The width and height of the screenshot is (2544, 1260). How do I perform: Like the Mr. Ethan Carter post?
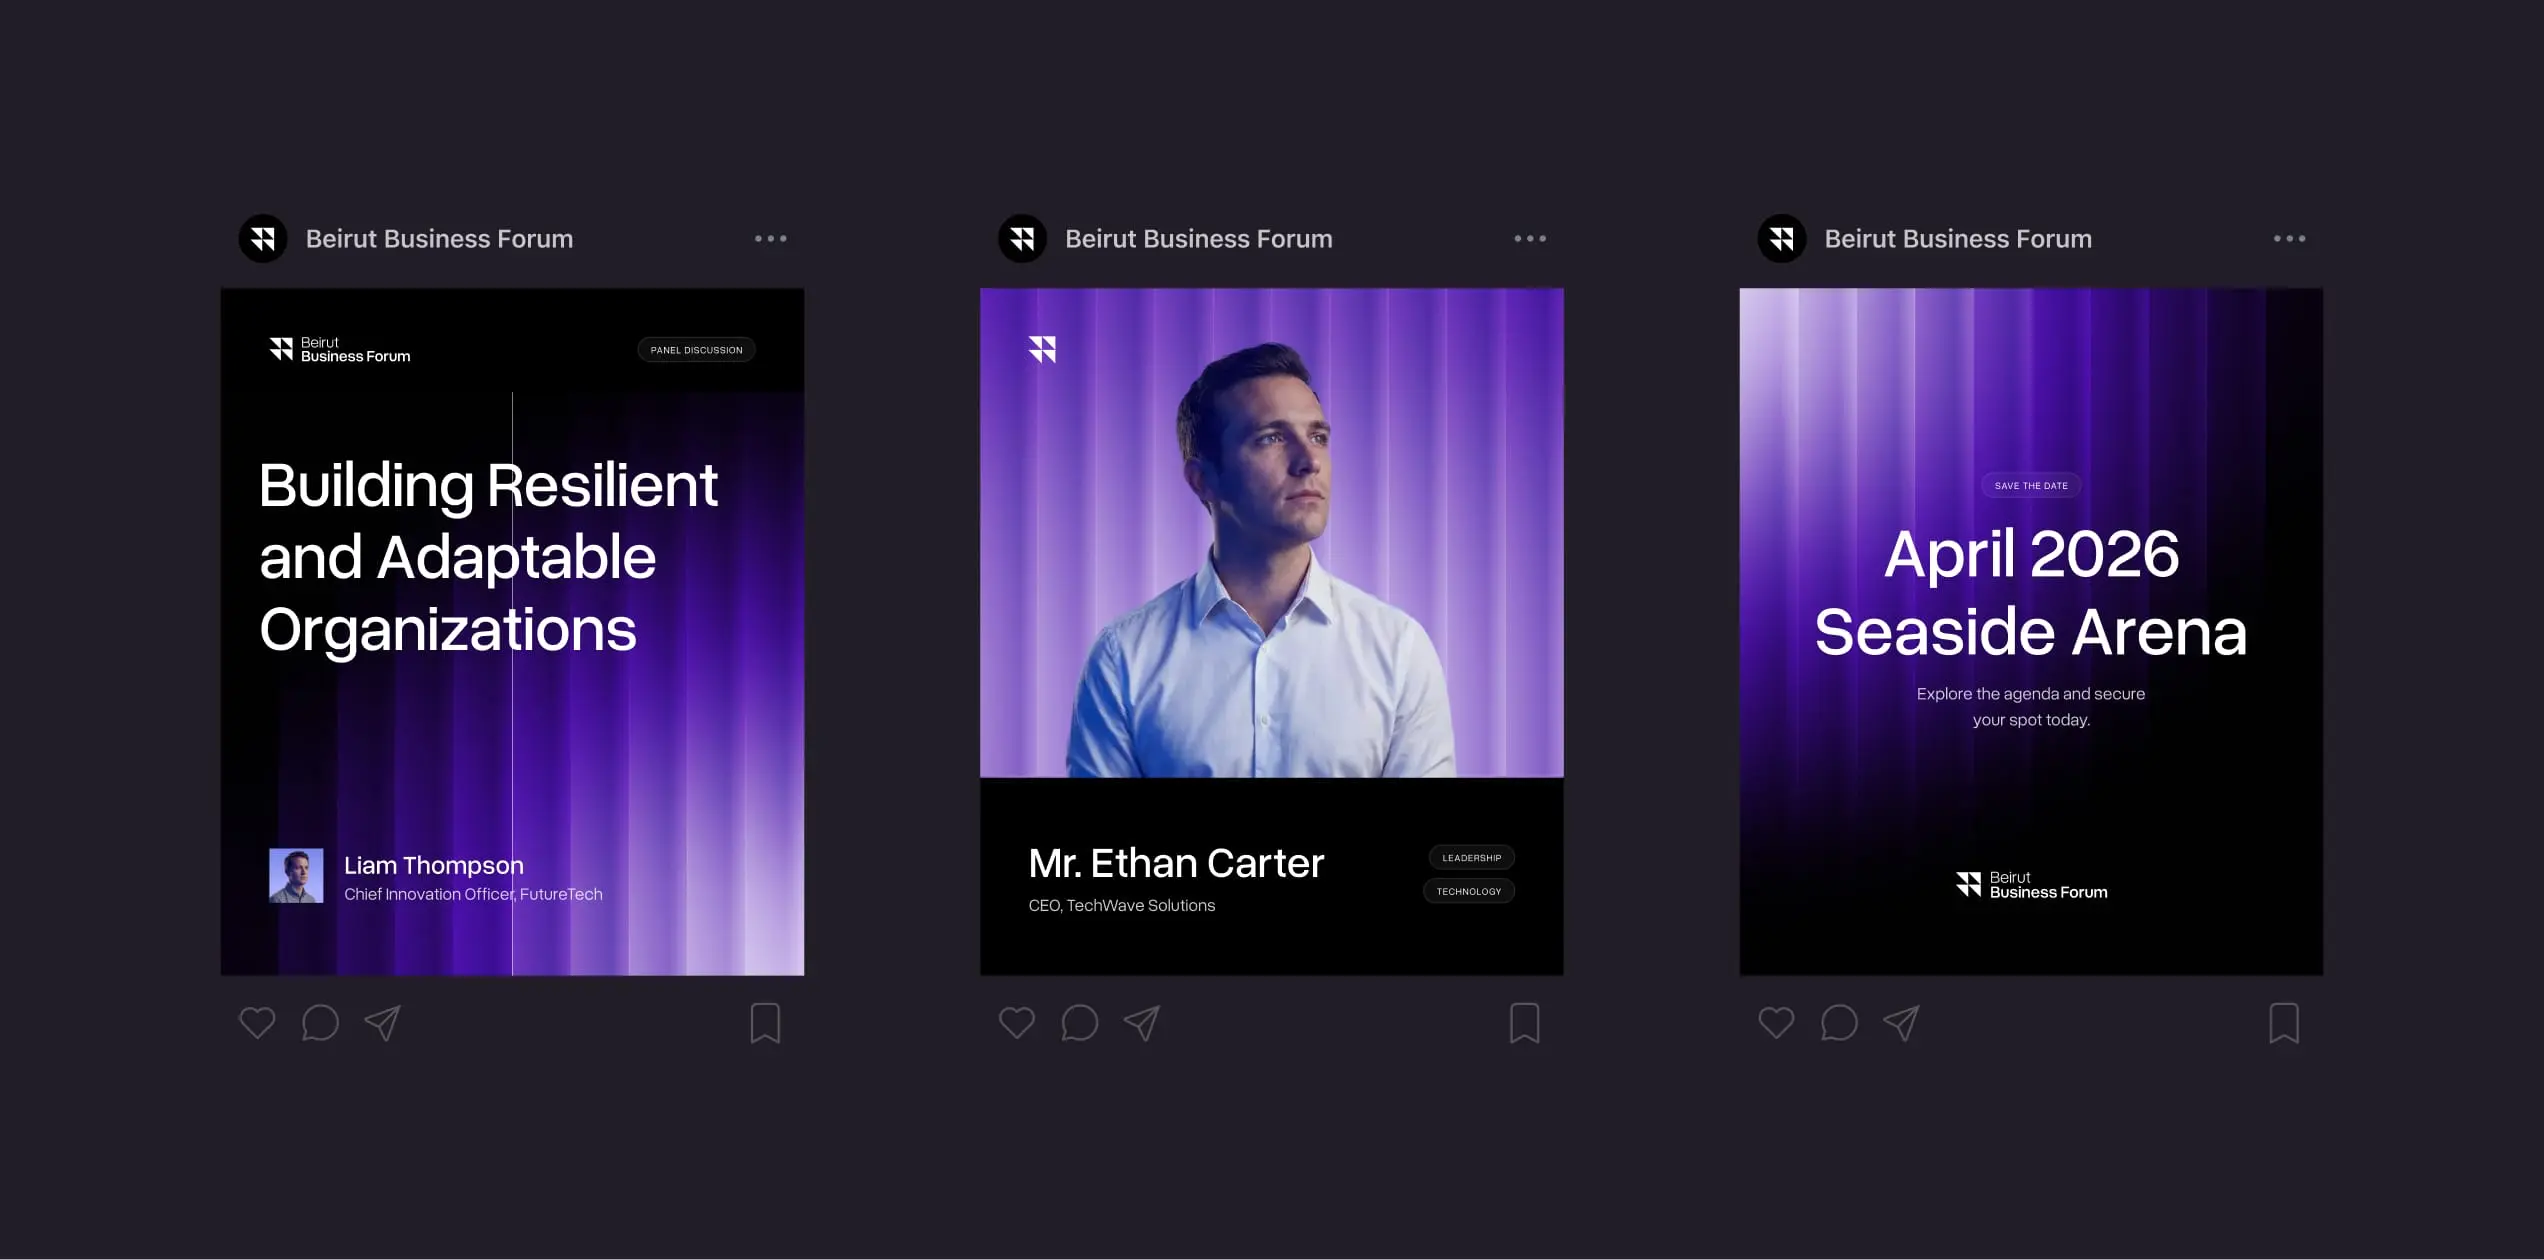coord(1017,1023)
